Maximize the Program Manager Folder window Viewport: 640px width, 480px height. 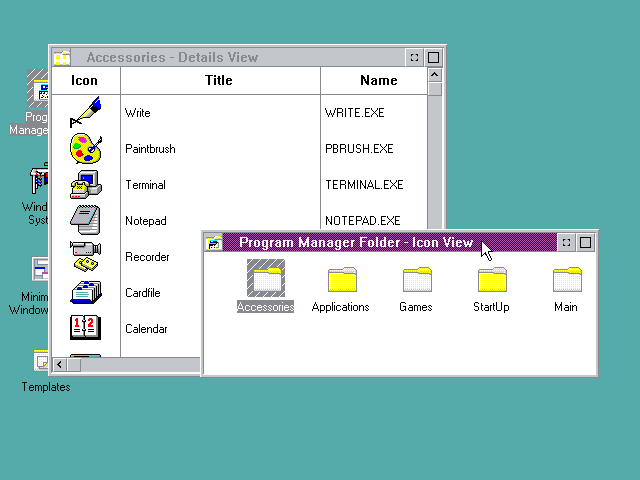[585, 242]
